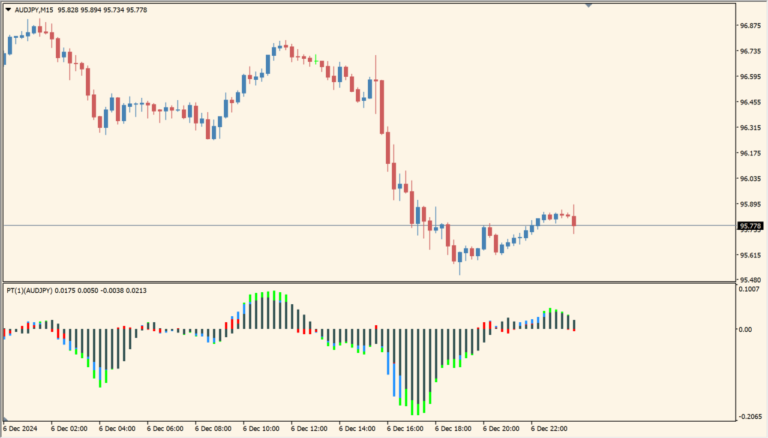Click the last red candle on chart

click(x=574, y=223)
